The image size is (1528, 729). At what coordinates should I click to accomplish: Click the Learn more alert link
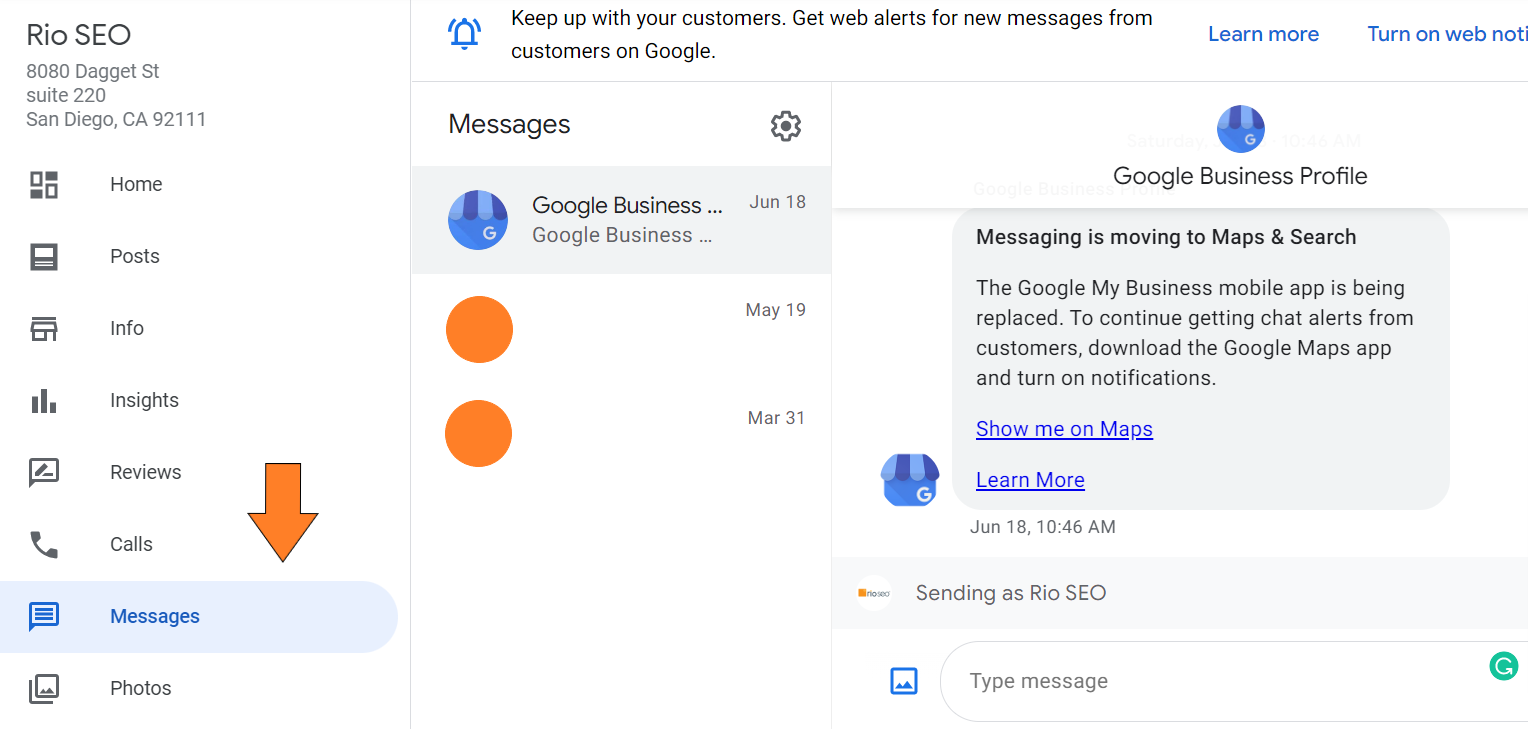click(1263, 34)
